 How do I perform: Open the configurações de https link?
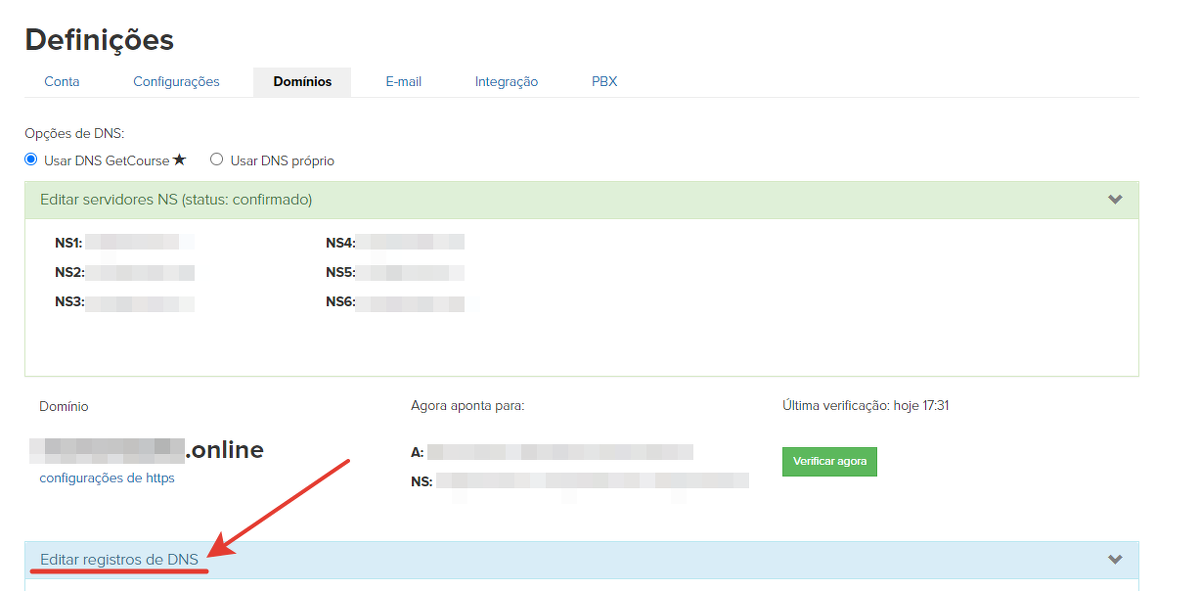pyautogui.click(x=107, y=478)
